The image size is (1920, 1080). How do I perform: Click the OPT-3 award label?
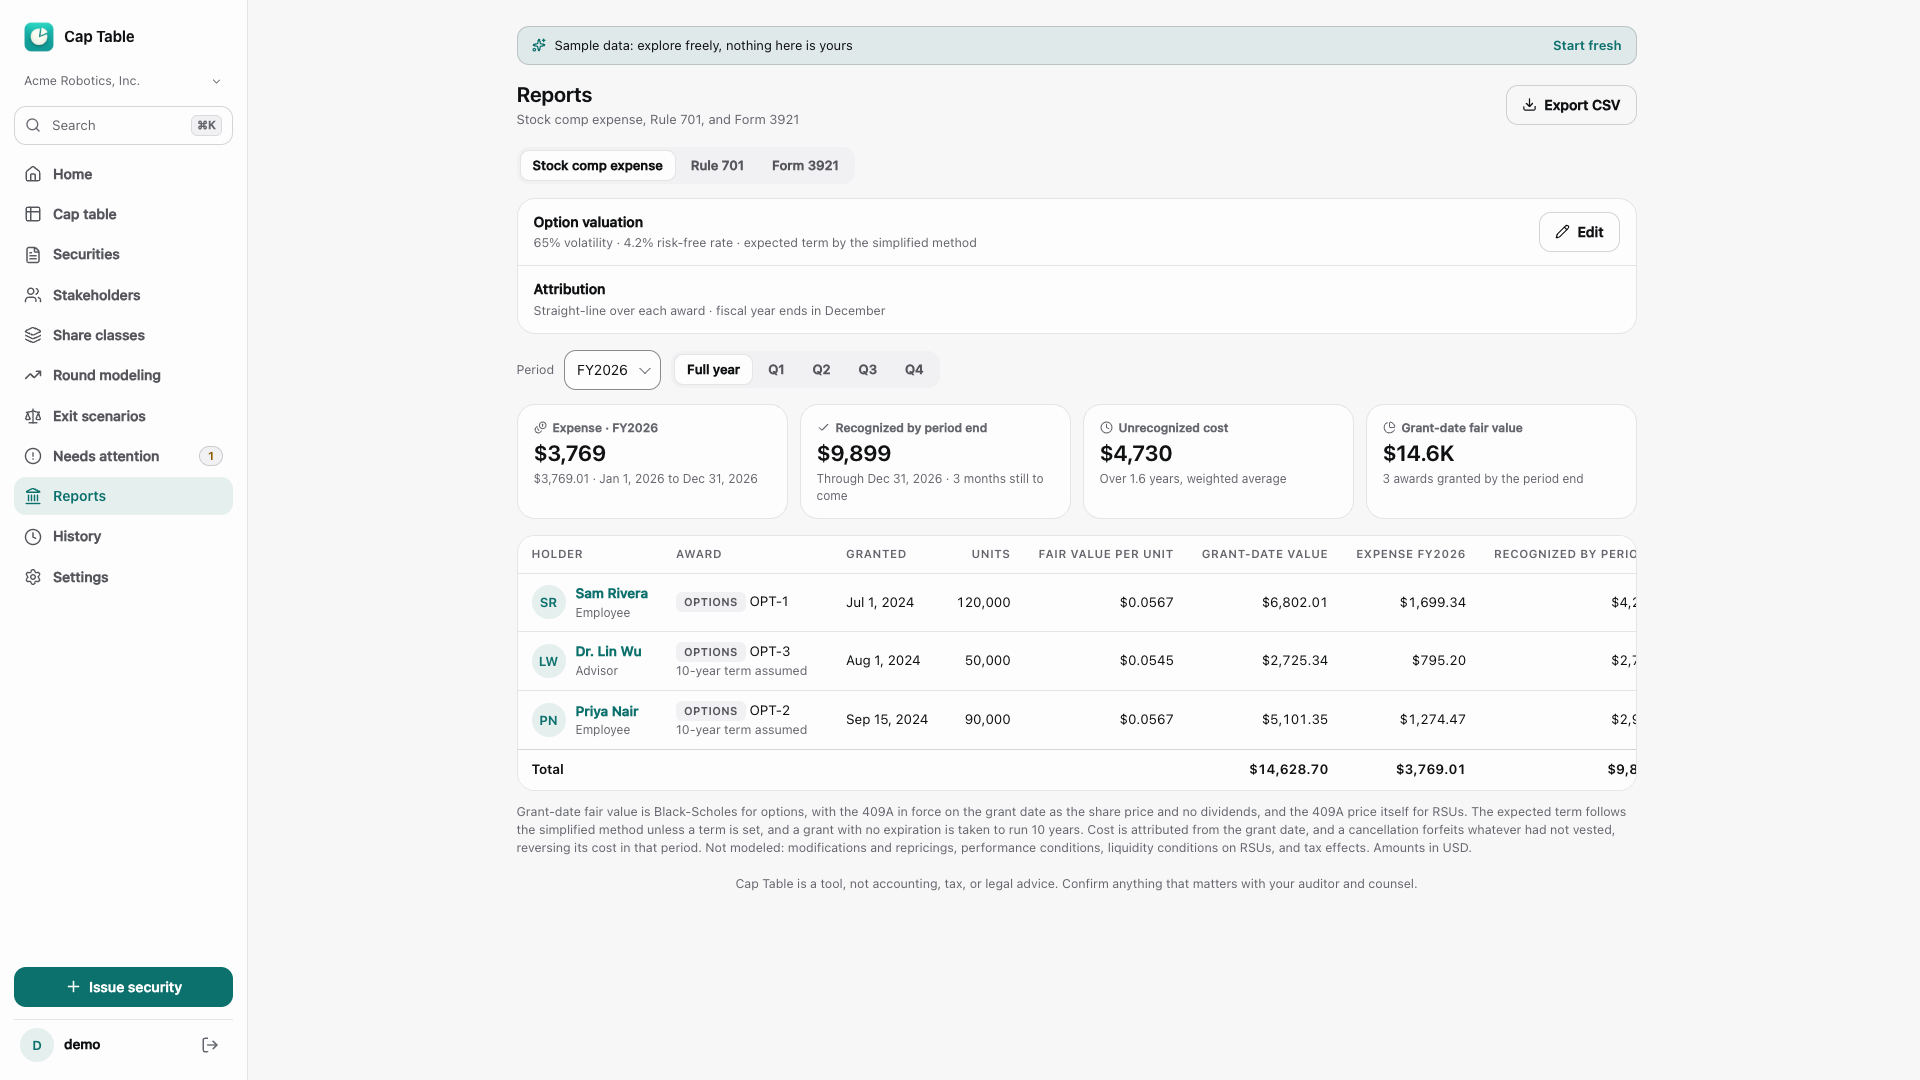pos(770,651)
